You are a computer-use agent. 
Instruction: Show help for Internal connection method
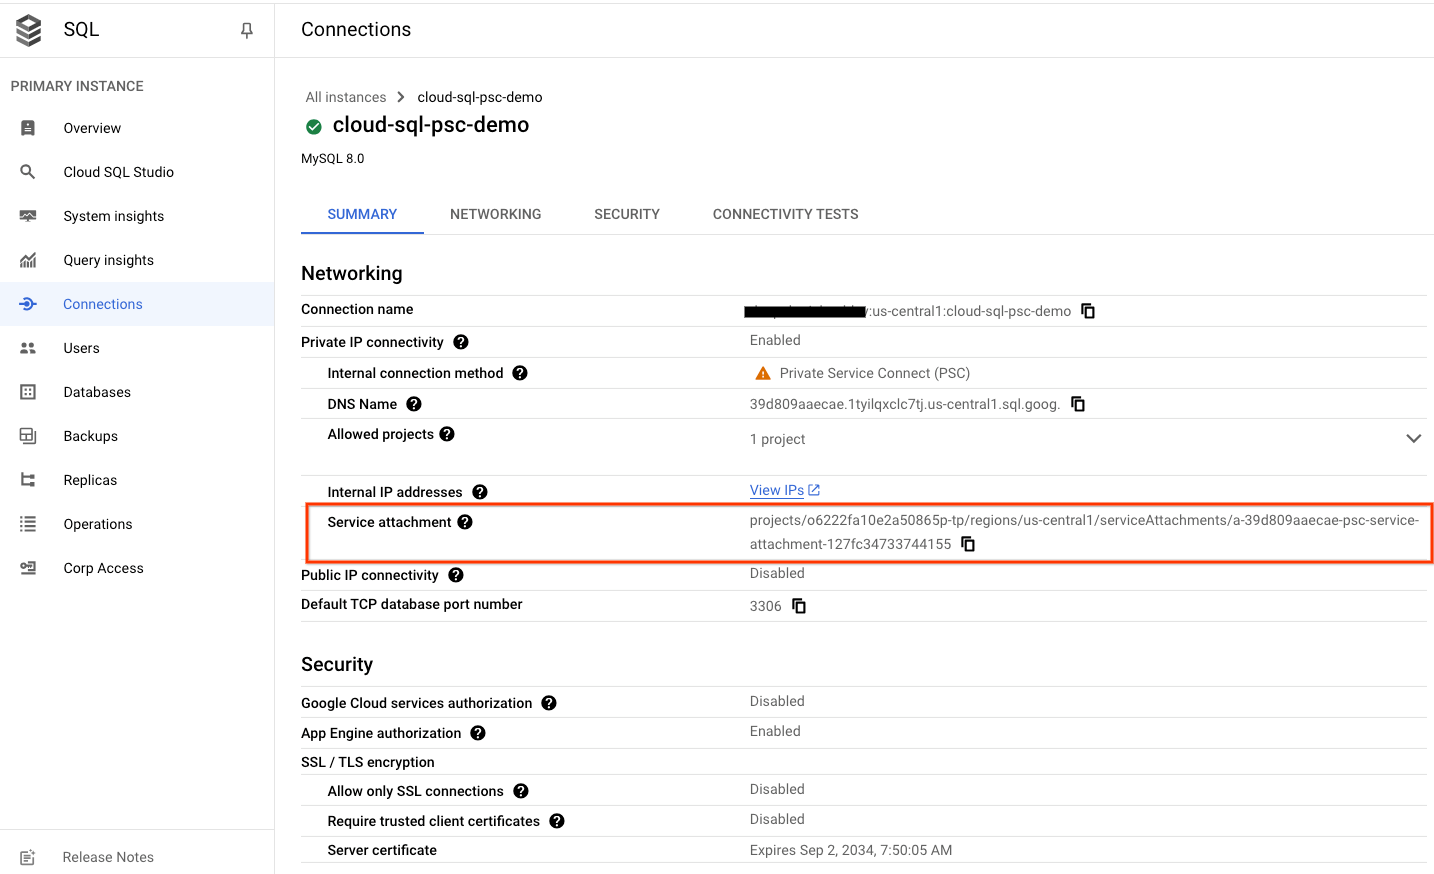point(520,373)
